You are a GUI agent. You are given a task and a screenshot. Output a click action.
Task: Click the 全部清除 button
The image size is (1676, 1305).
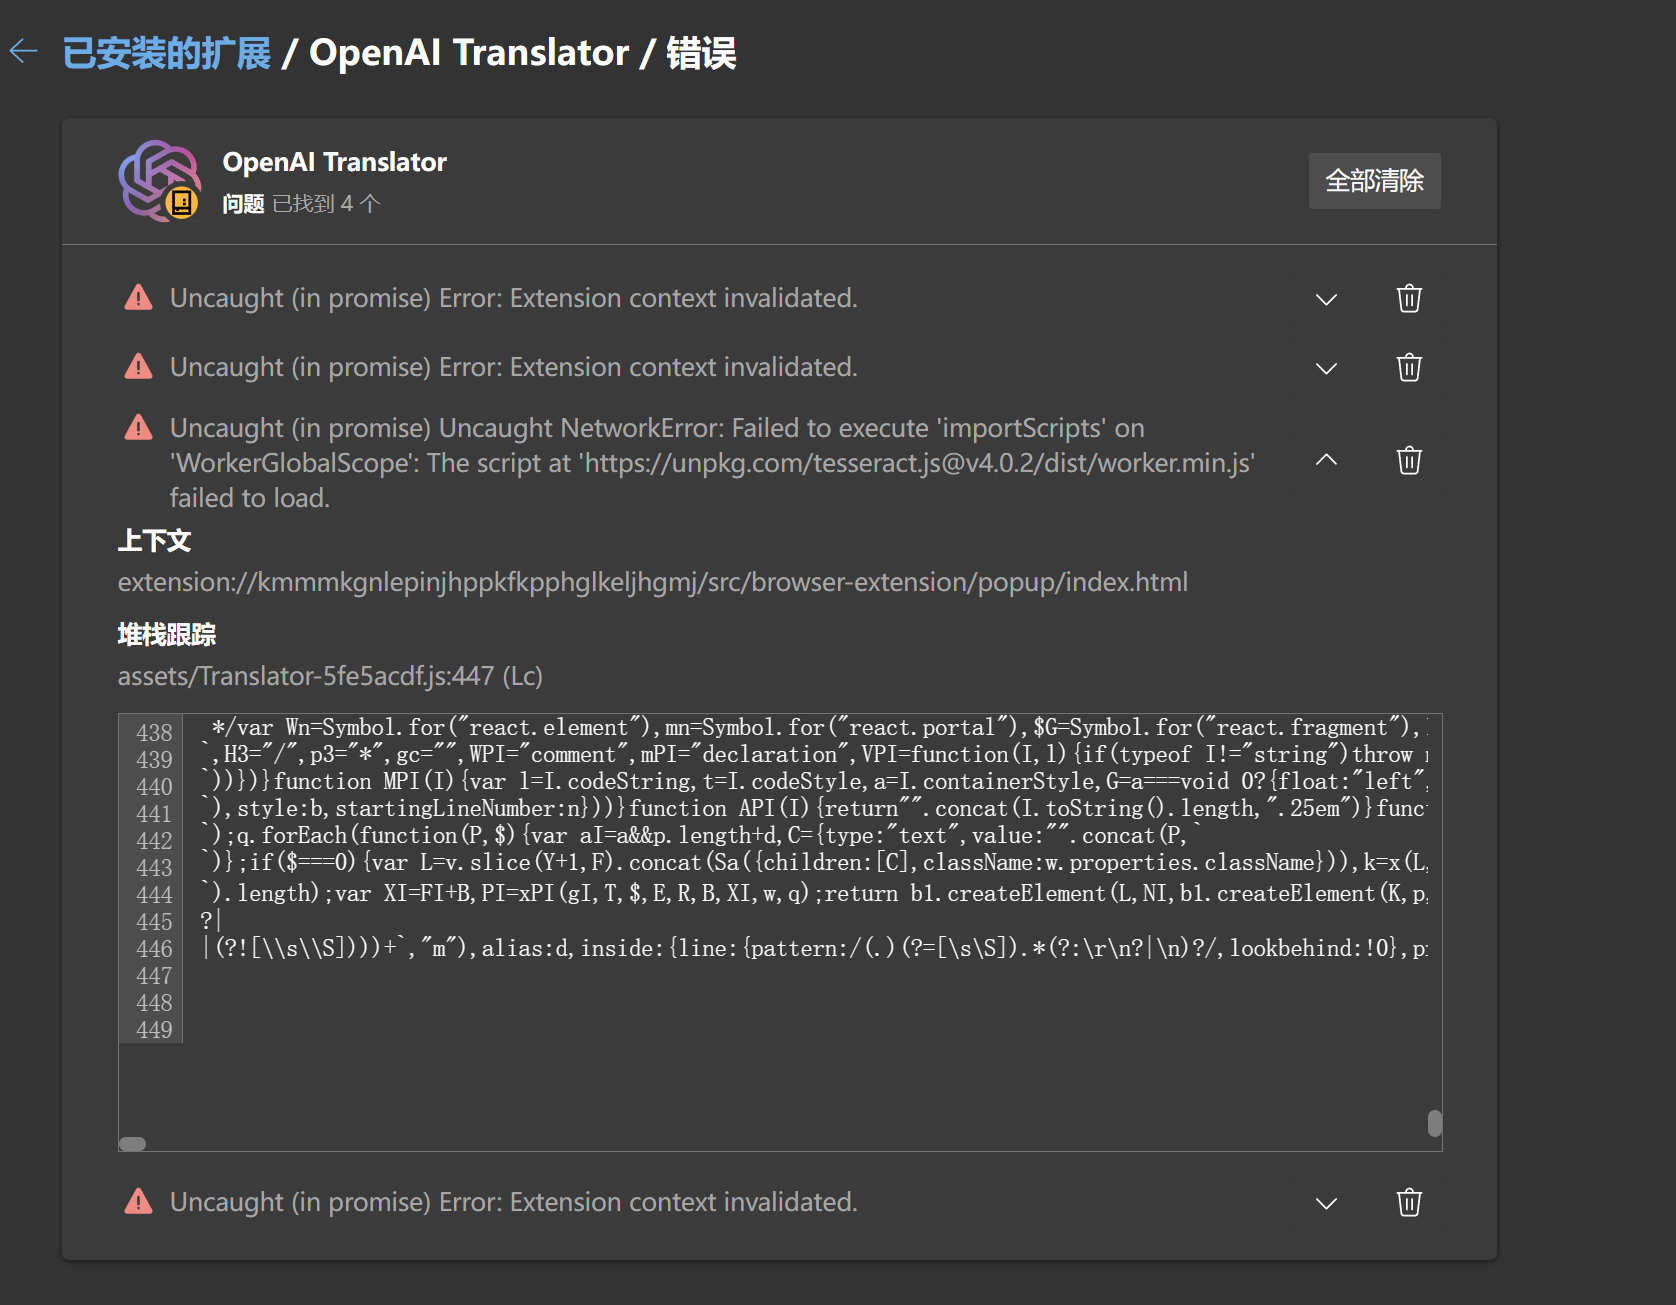tap(1374, 181)
